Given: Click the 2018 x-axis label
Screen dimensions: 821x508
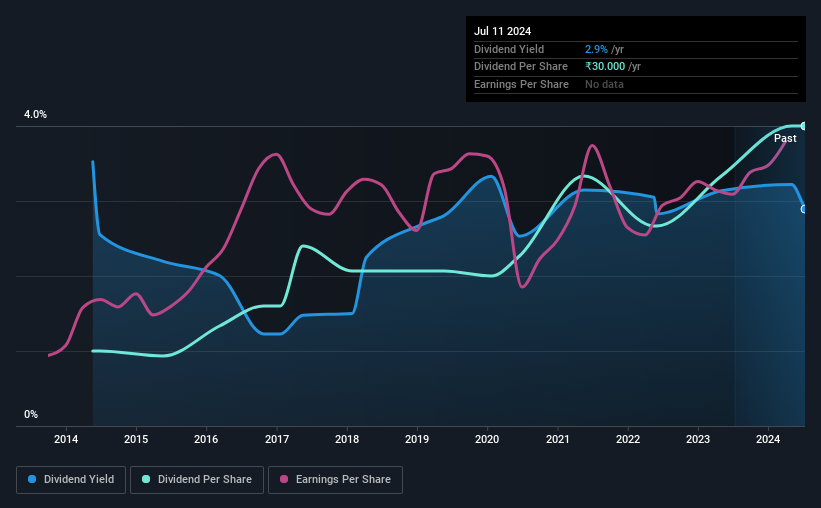Looking at the screenshot, I should 347,439.
